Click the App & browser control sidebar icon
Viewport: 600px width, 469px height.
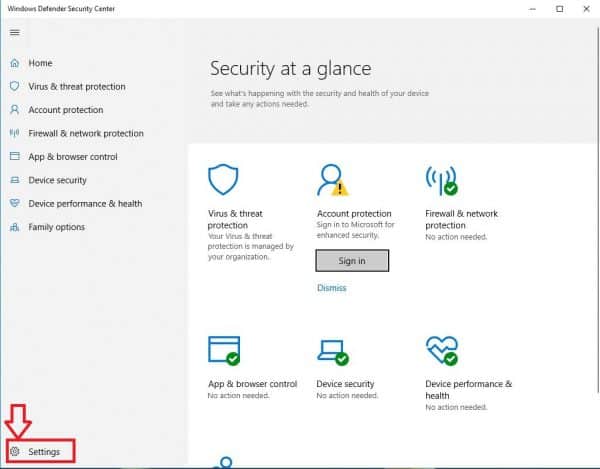(14, 157)
